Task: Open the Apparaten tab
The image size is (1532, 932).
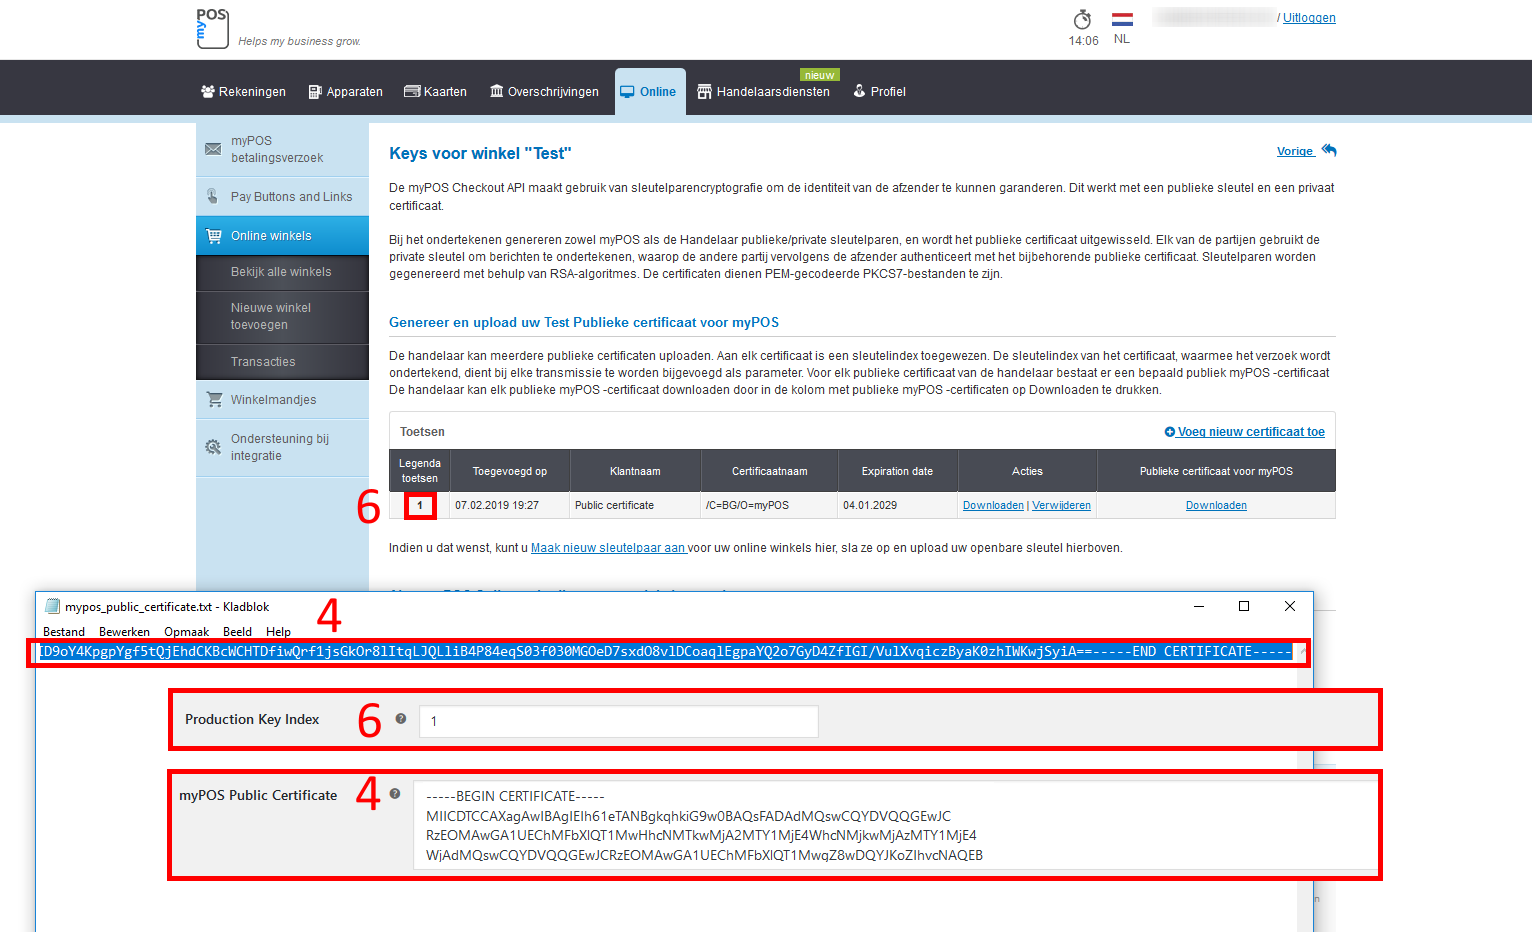Action: [345, 92]
